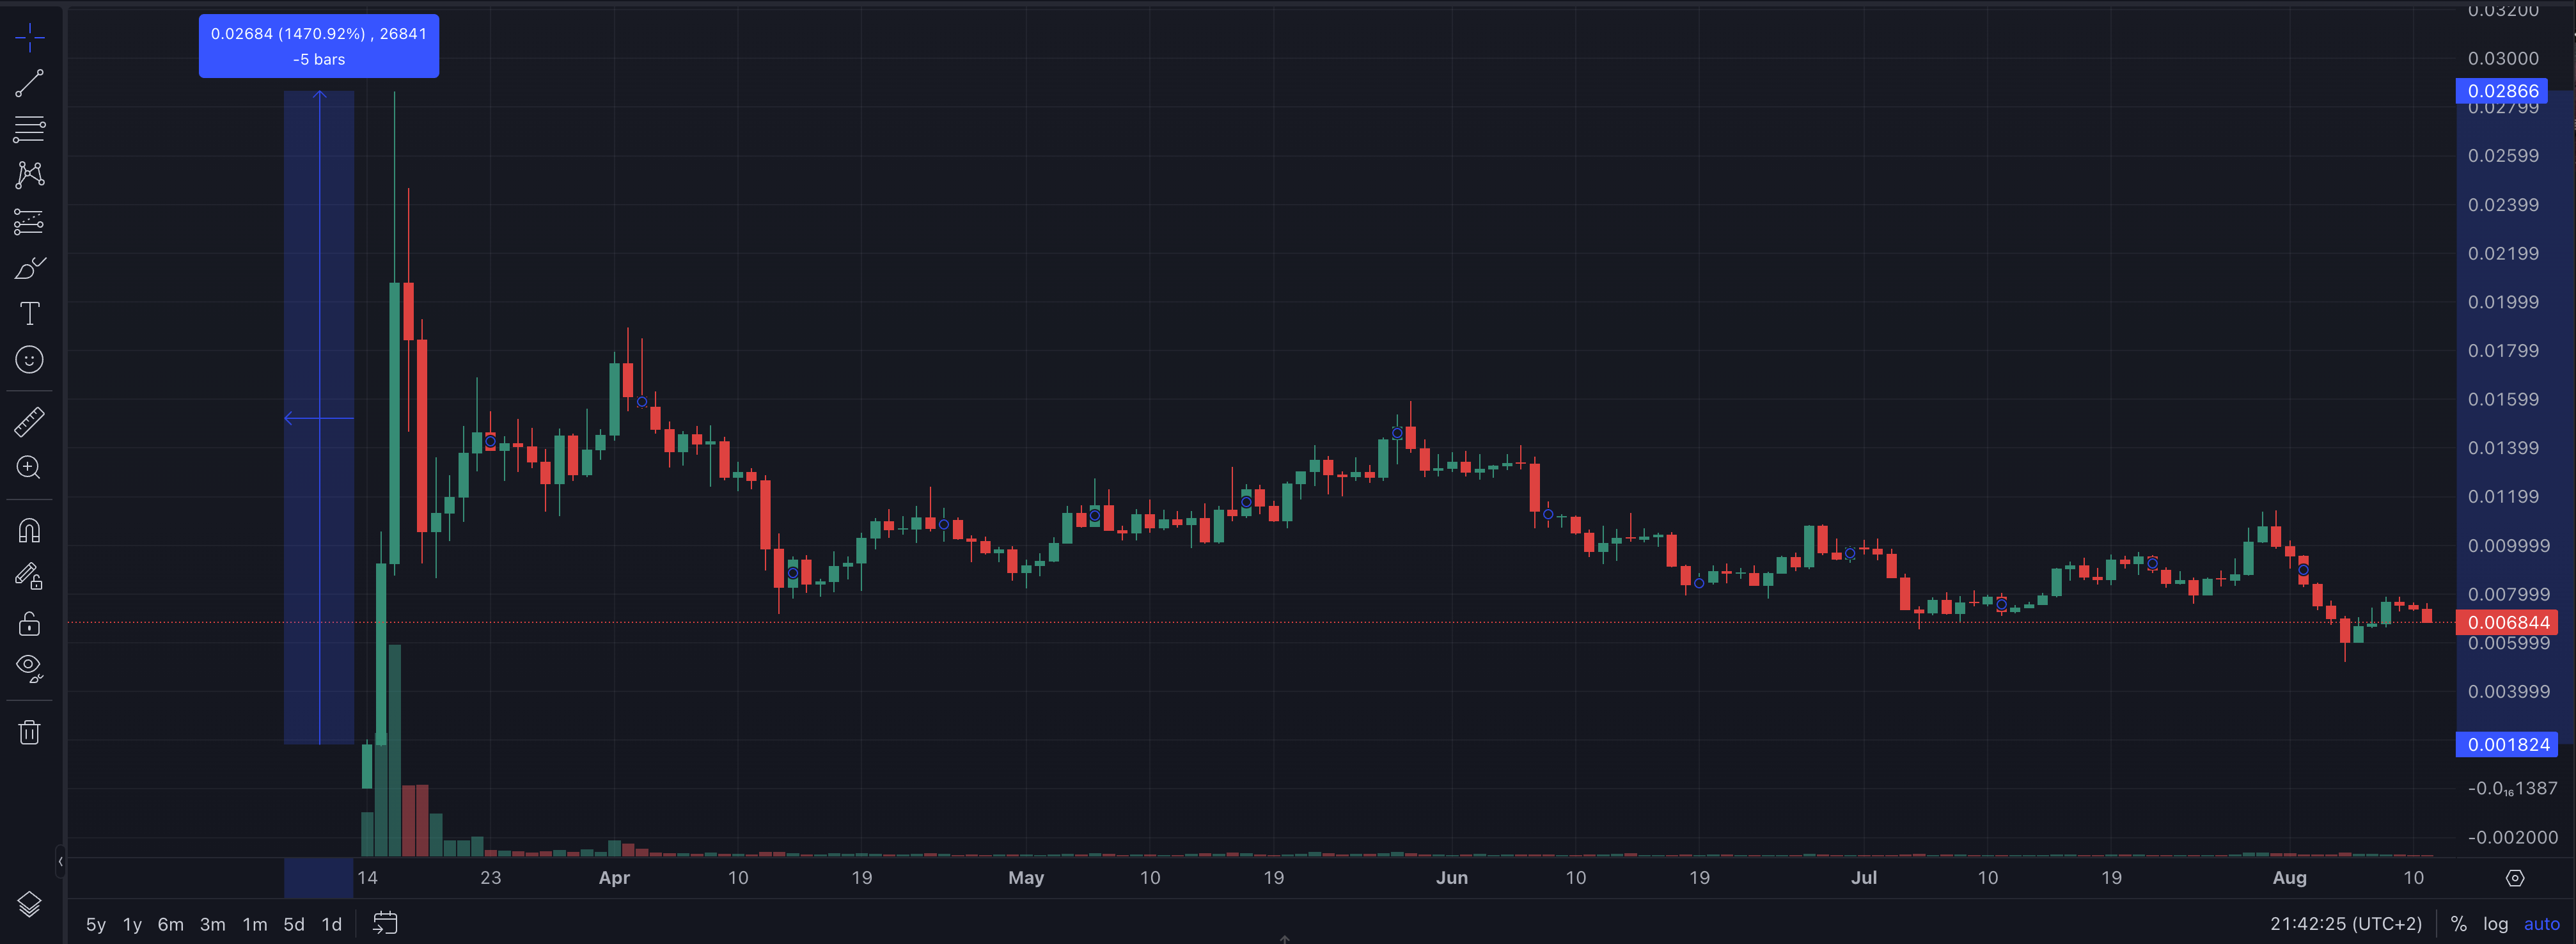Toggle lock all drawing tools
Viewport: 2576px width, 944px height.
pyautogui.click(x=30, y=623)
